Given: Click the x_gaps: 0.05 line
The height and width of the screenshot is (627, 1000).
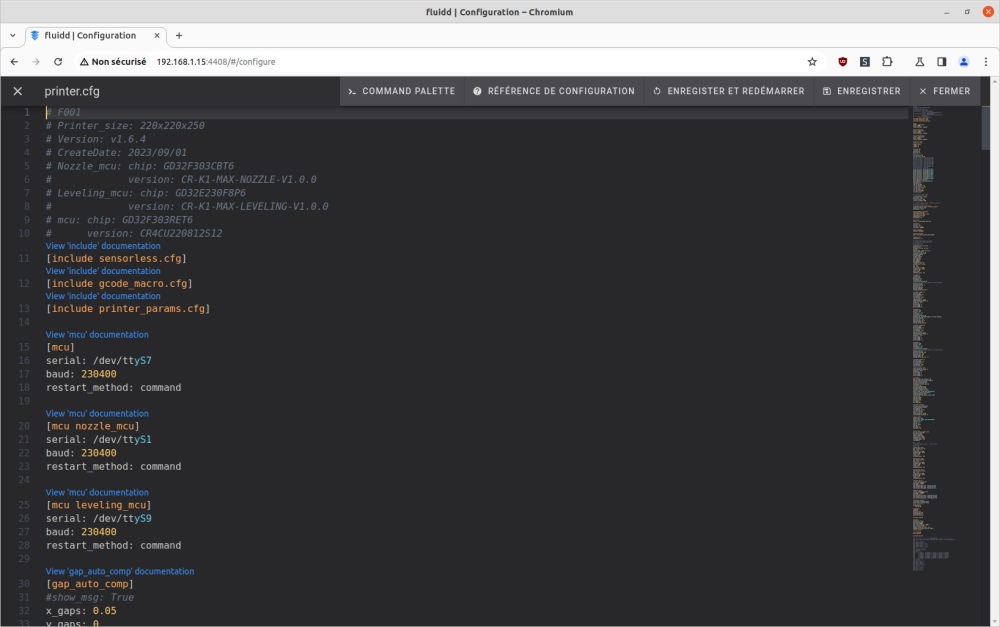Looking at the screenshot, I should (81, 610).
